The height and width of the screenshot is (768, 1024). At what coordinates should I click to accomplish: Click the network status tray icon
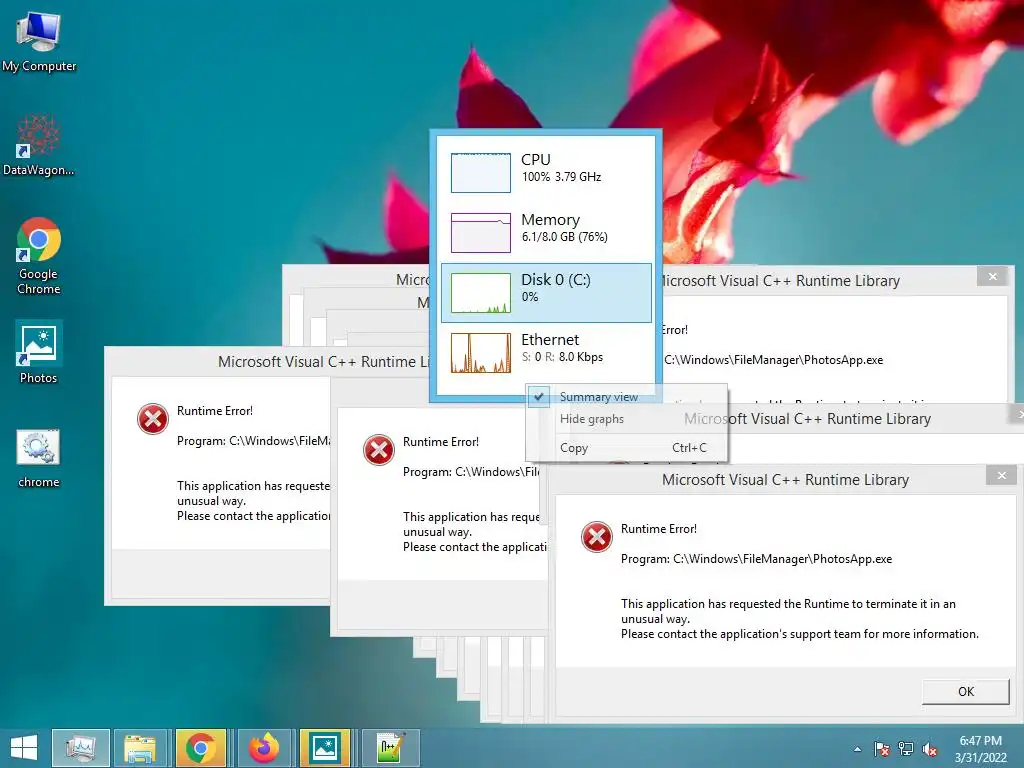[906, 749]
